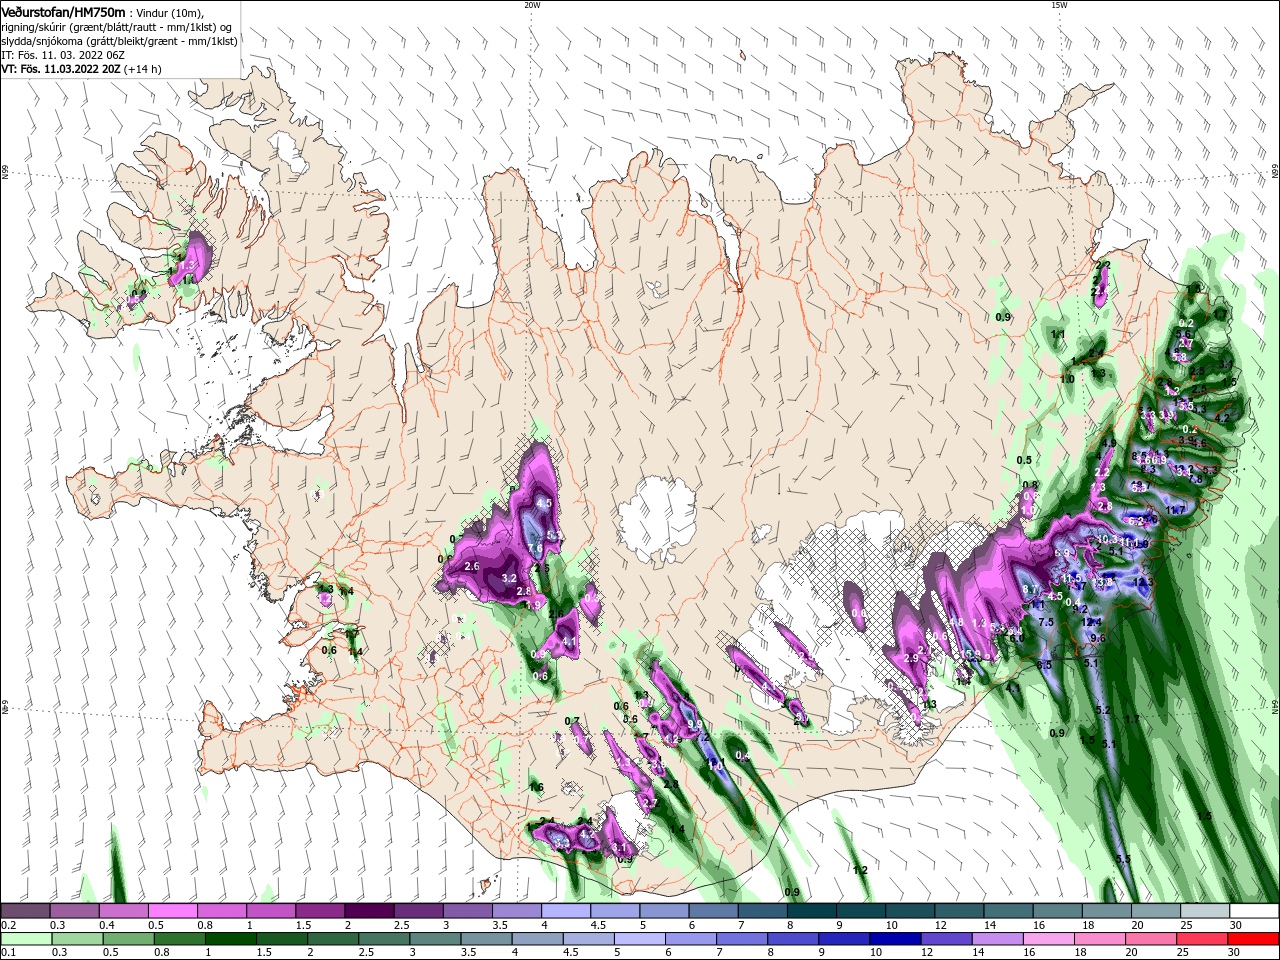The width and height of the screenshot is (1280, 960).
Task: Click the 9.9 precipitation value in south Iceland
Action: pos(695,723)
